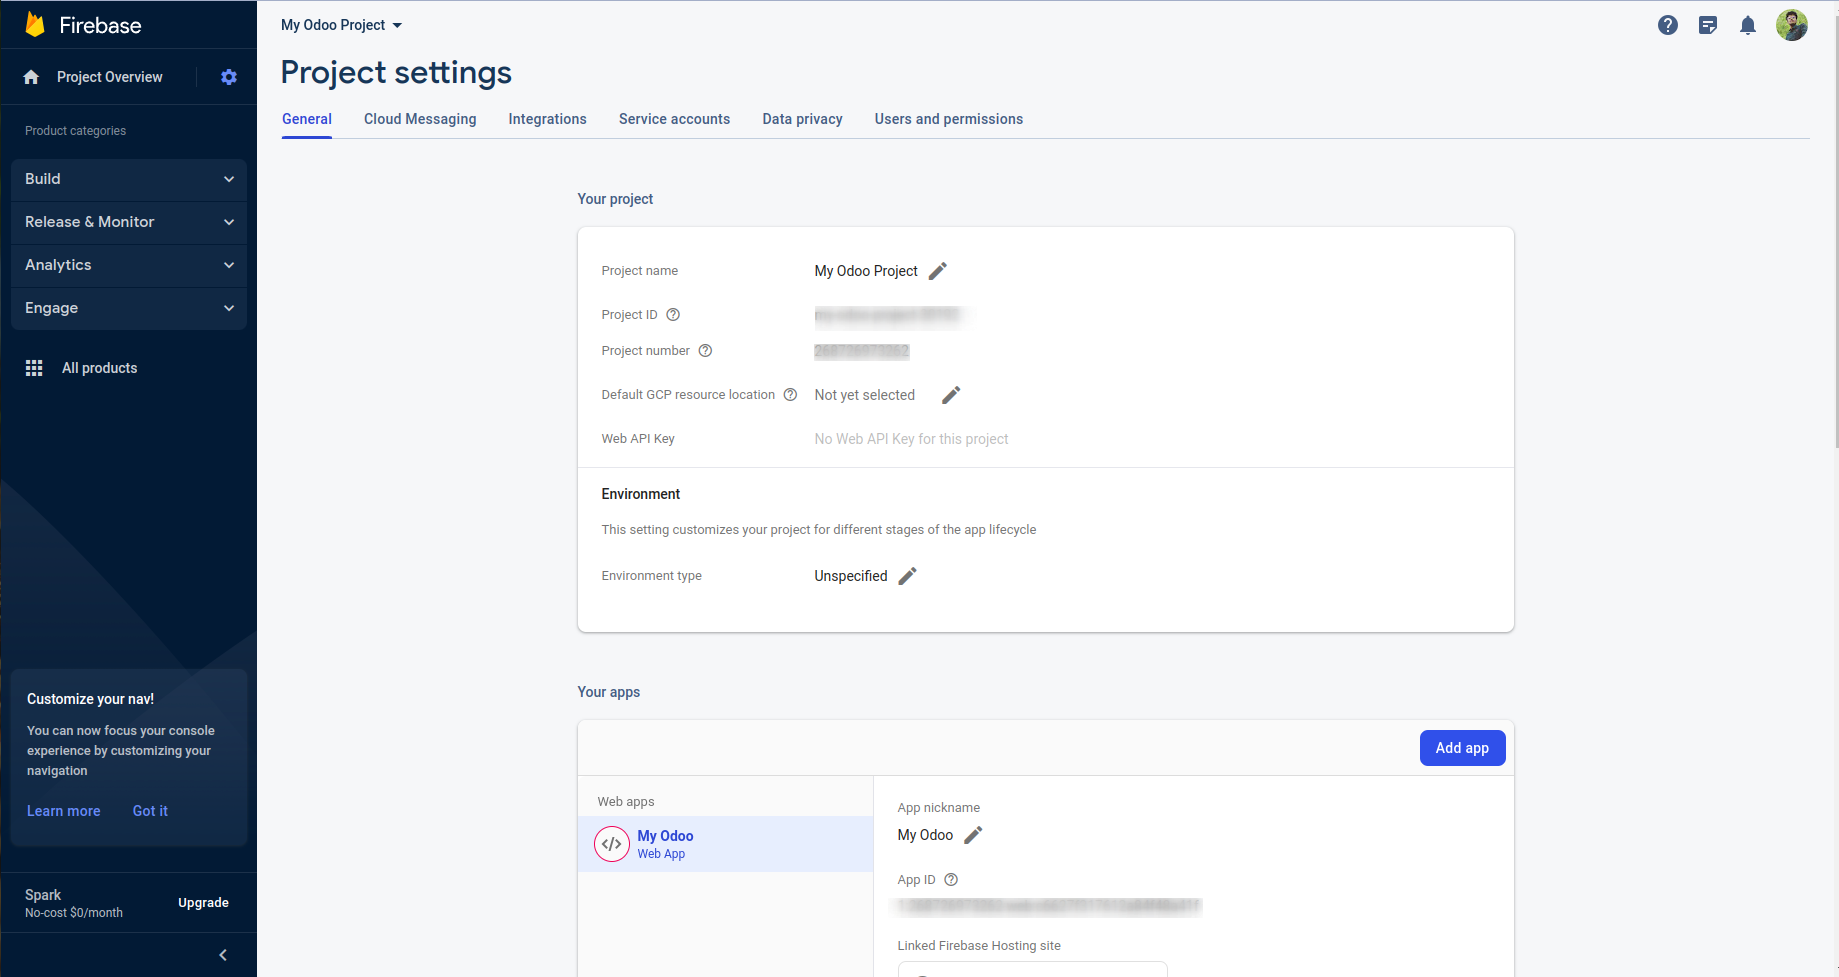Screen dimensions: 1839x977
Task: Click the settings gear next to Project Overview
Action: point(229,77)
